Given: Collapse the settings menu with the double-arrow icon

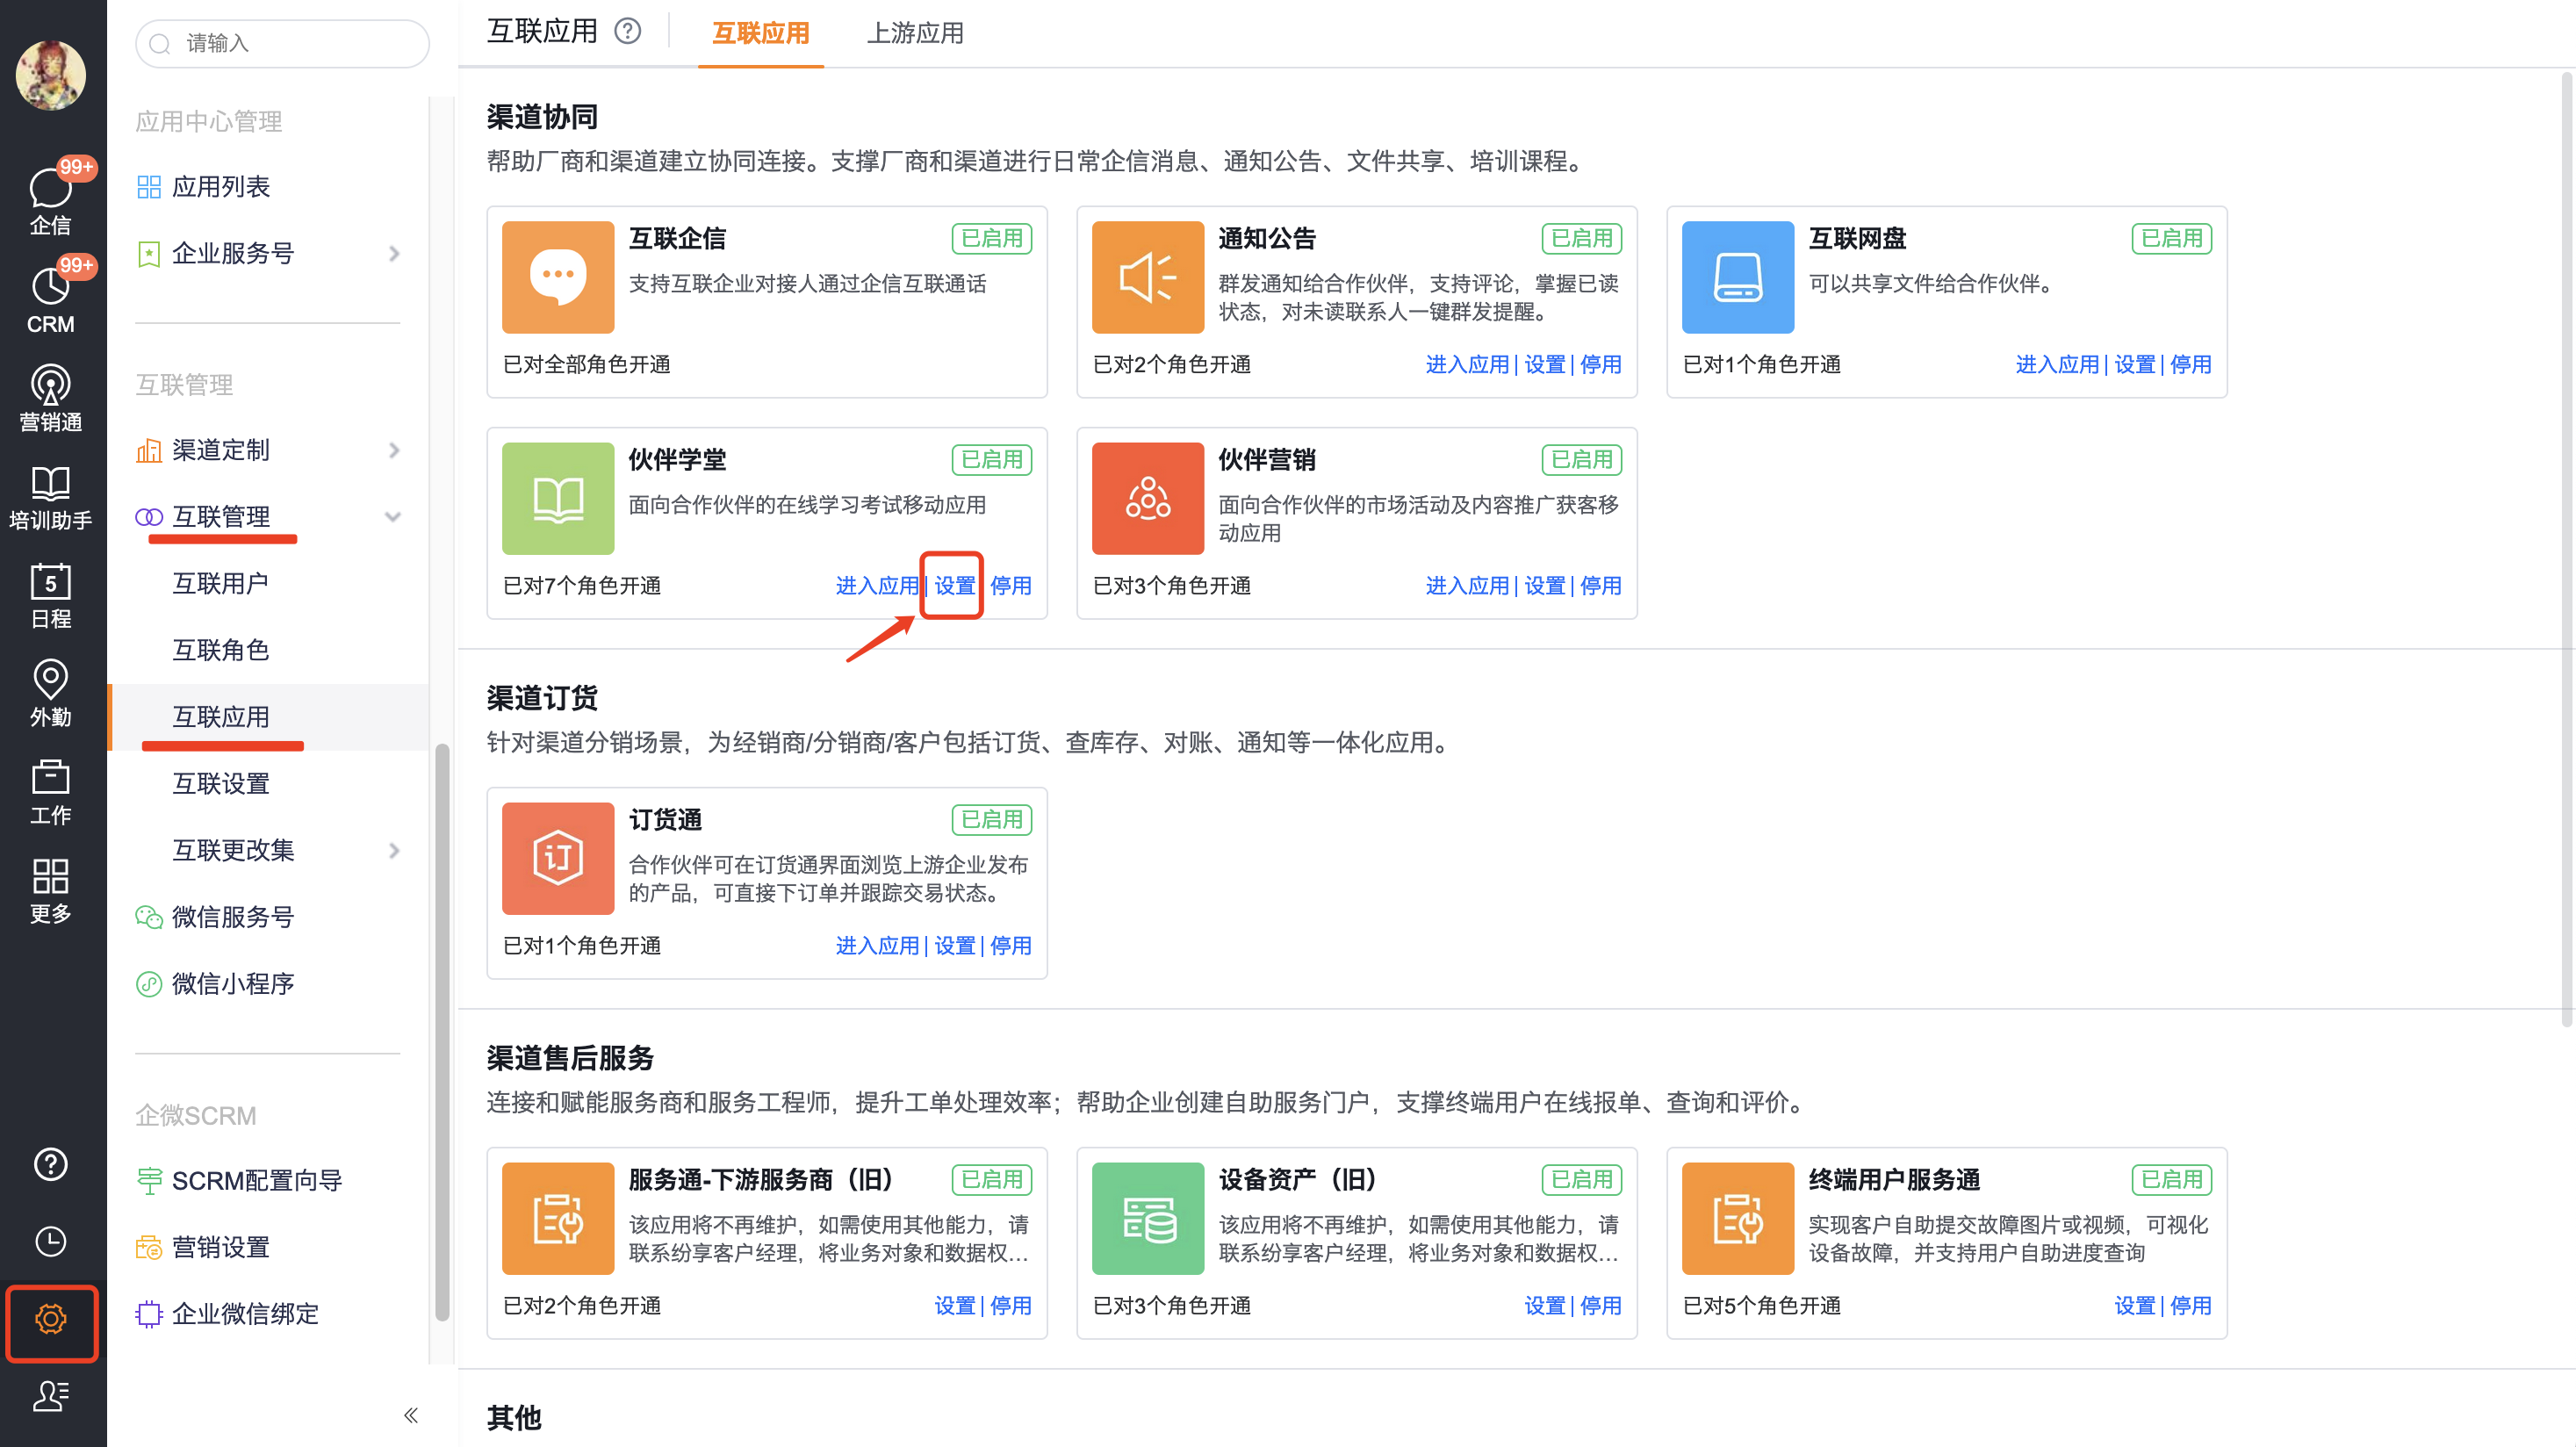Looking at the screenshot, I should click(411, 1415).
